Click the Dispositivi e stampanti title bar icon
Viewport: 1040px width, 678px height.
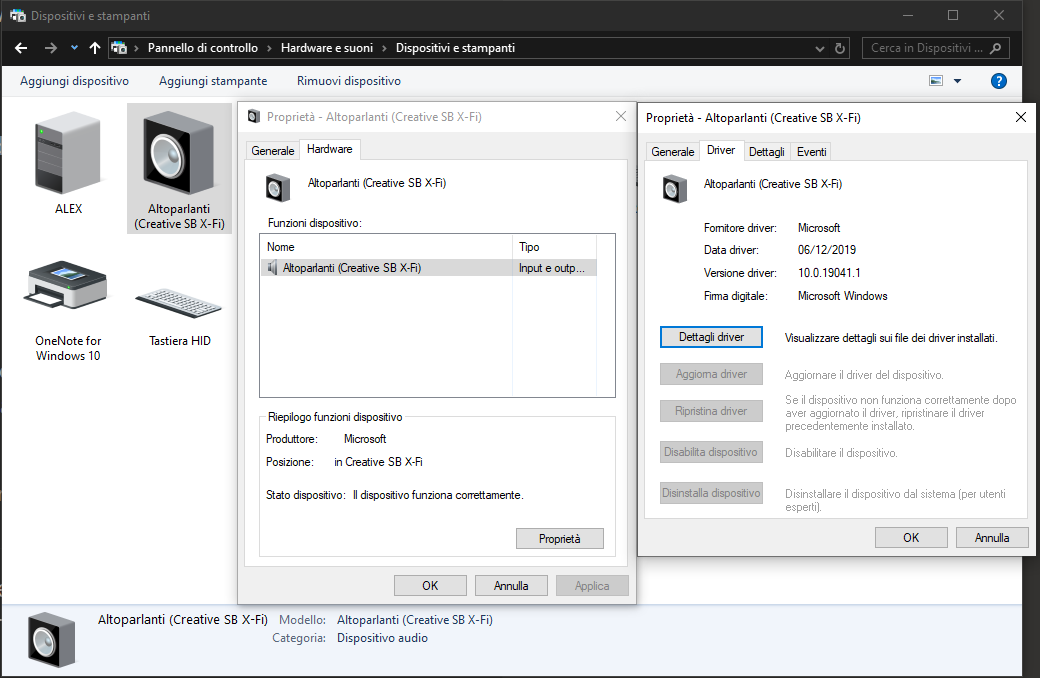(x=18, y=15)
